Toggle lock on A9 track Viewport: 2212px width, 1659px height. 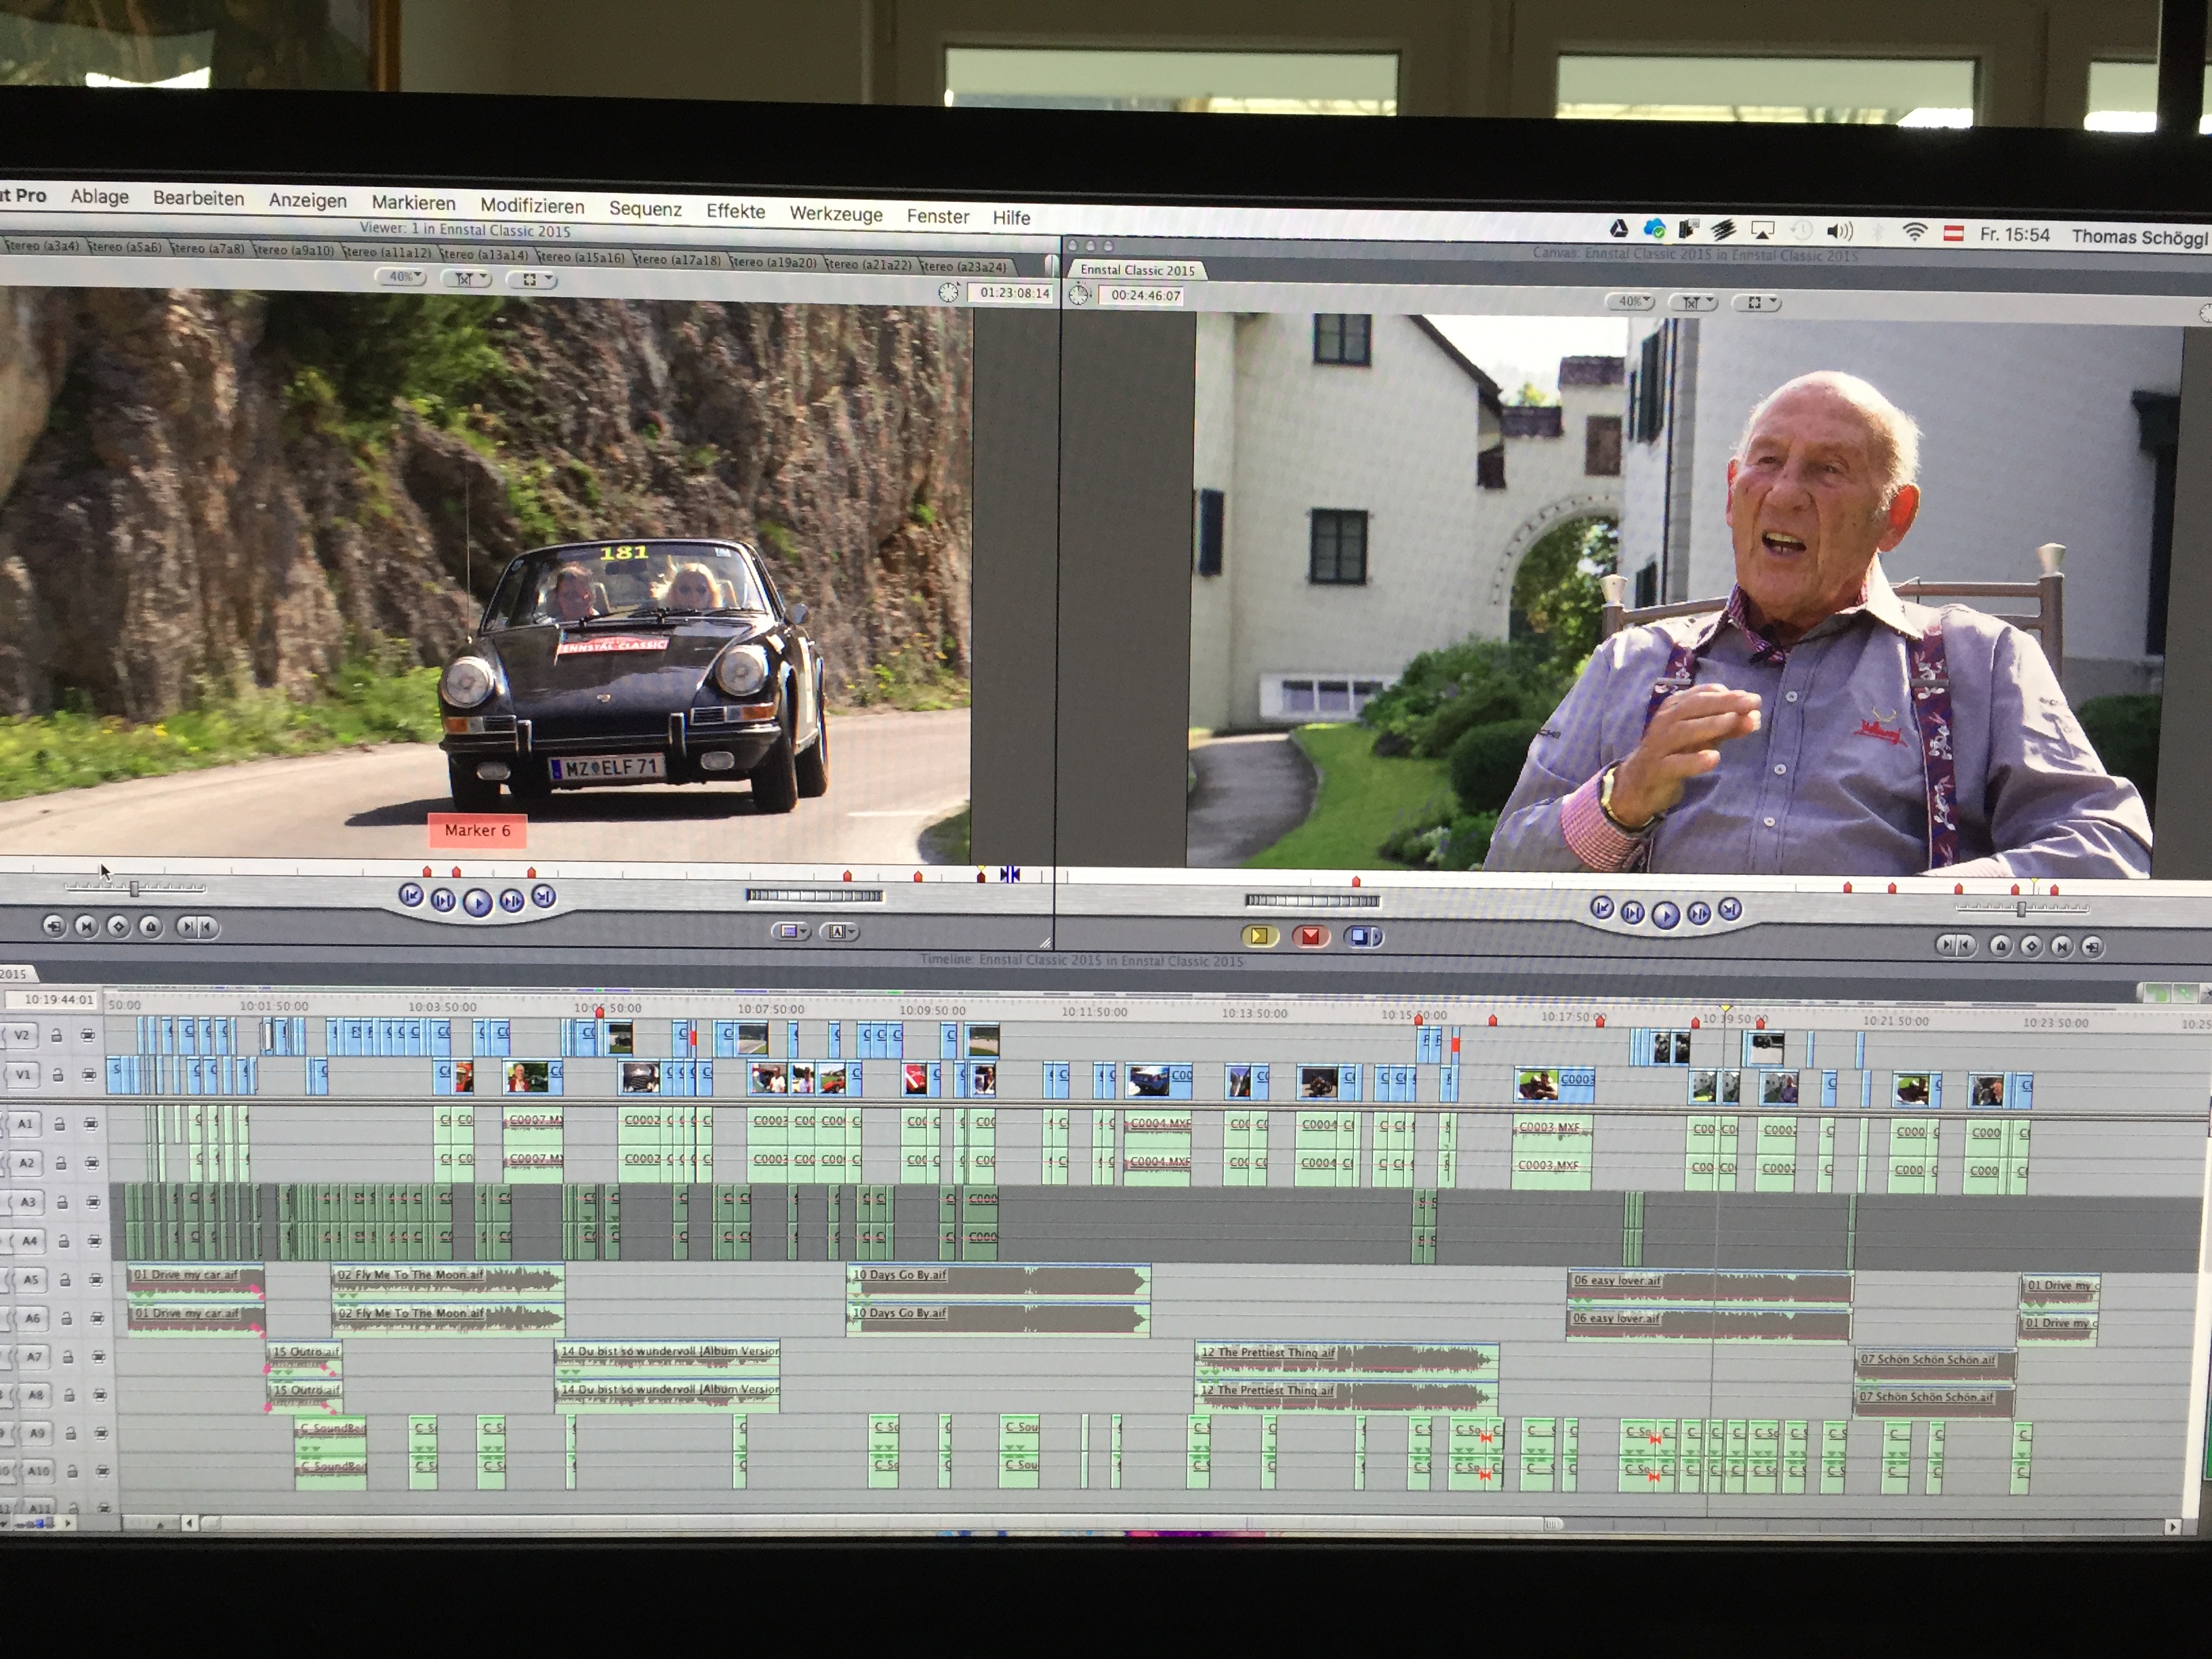pyautogui.click(x=71, y=1433)
